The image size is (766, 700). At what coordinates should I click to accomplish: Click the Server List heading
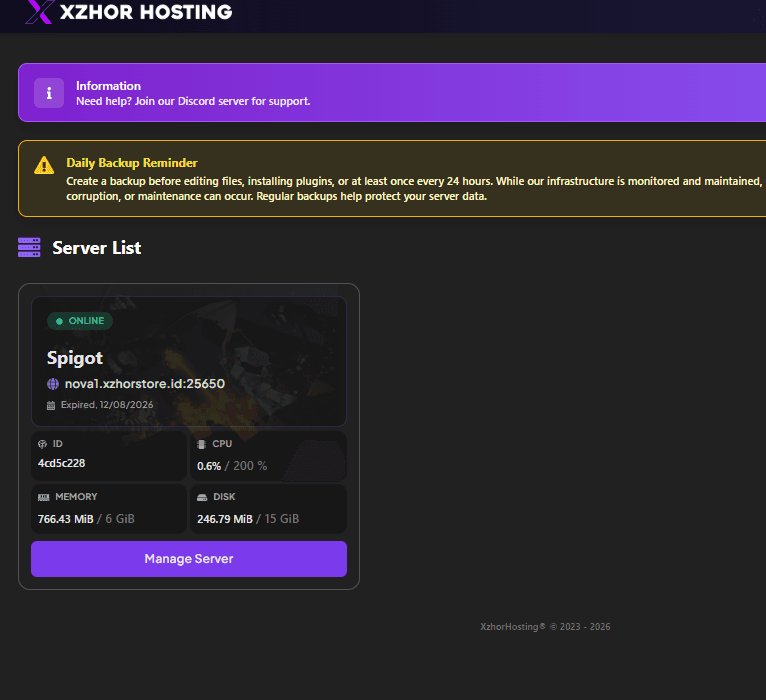pos(97,248)
